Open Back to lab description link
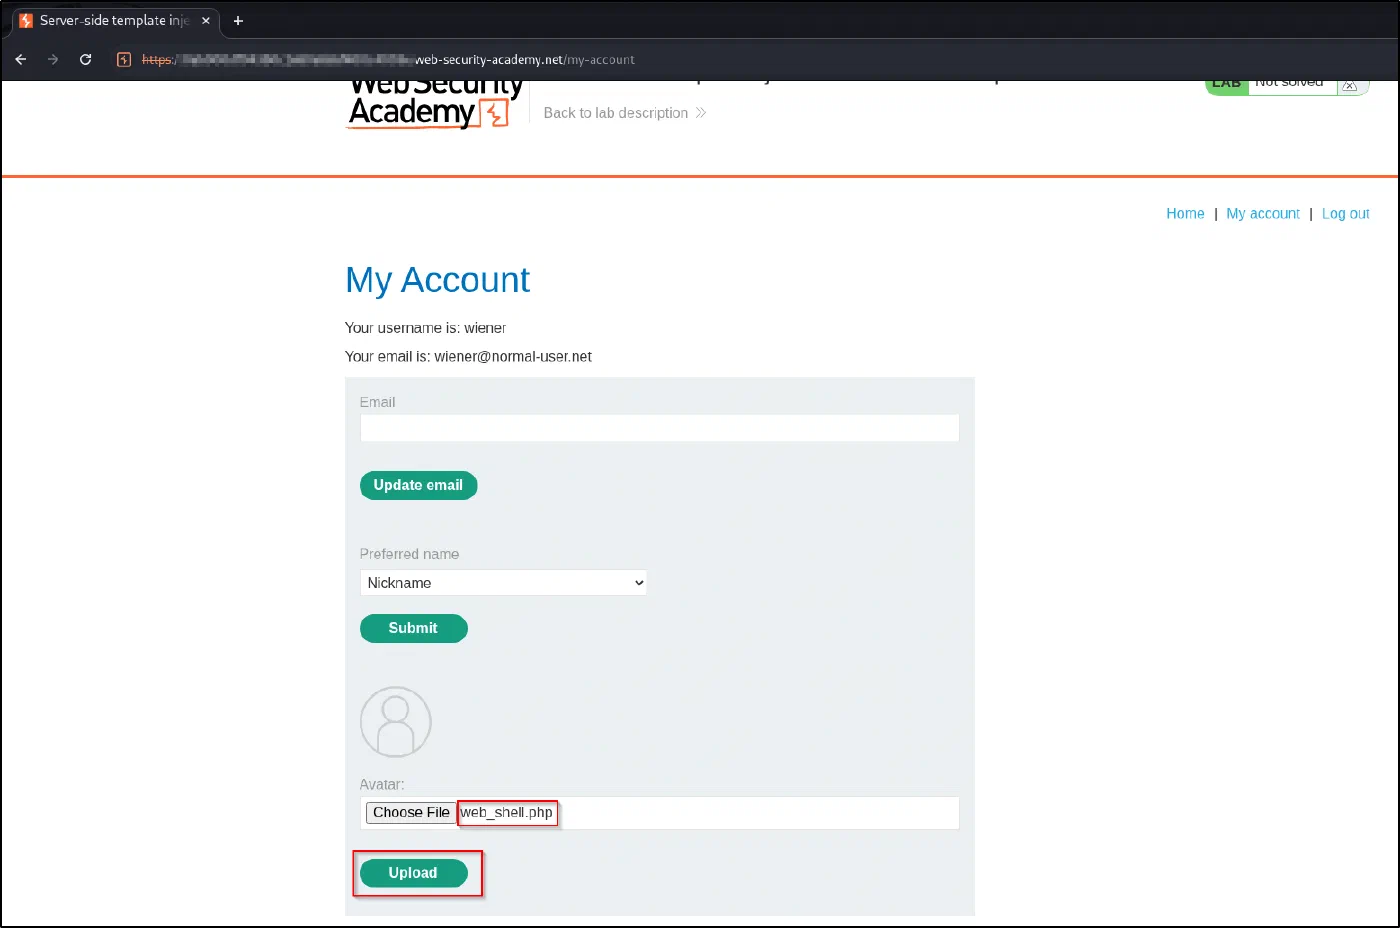The height and width of the screenshot is (928, 1400). [625, 113]
